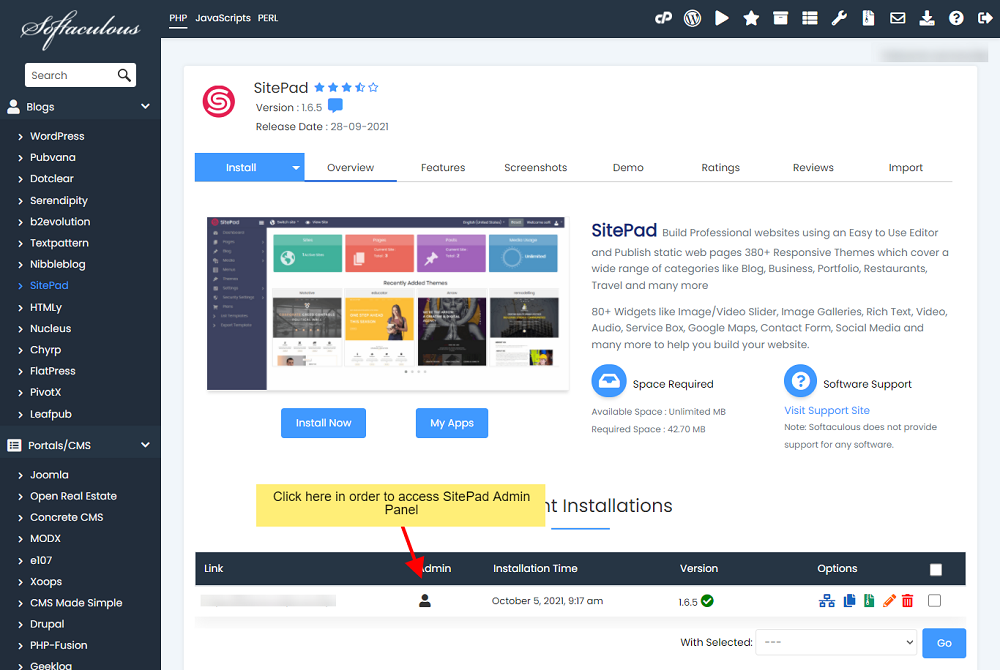Select the highlighted SitePad sidebar entry
The height and width of the screenshot is (670, 1000).
49,286
